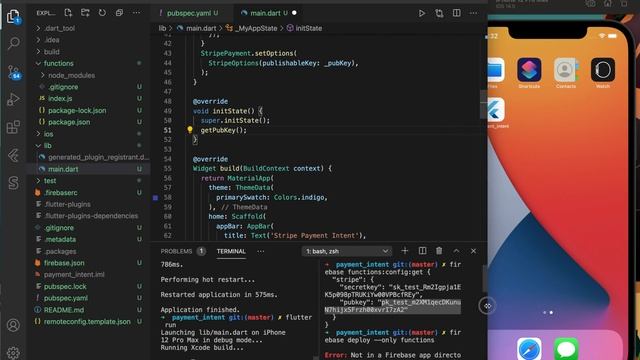Show the lightbulb code actions
The width and height of the screenshot is (640, 360).
190,130
